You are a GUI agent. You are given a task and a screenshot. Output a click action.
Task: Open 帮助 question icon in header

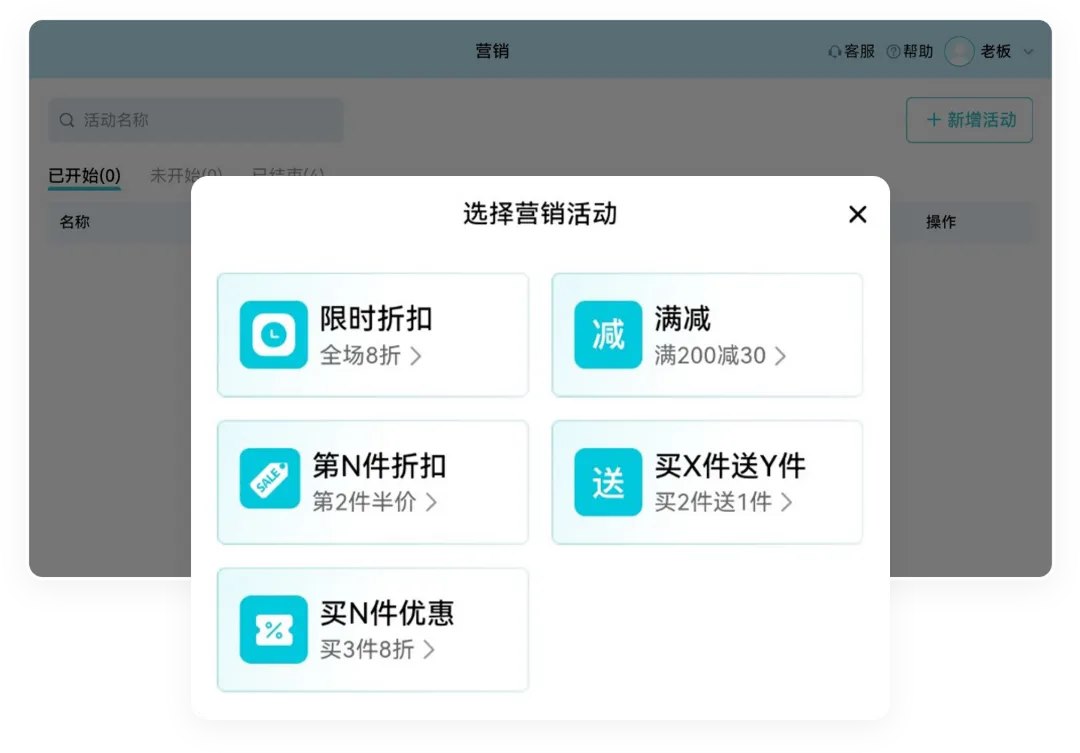(x=893, y=52)
